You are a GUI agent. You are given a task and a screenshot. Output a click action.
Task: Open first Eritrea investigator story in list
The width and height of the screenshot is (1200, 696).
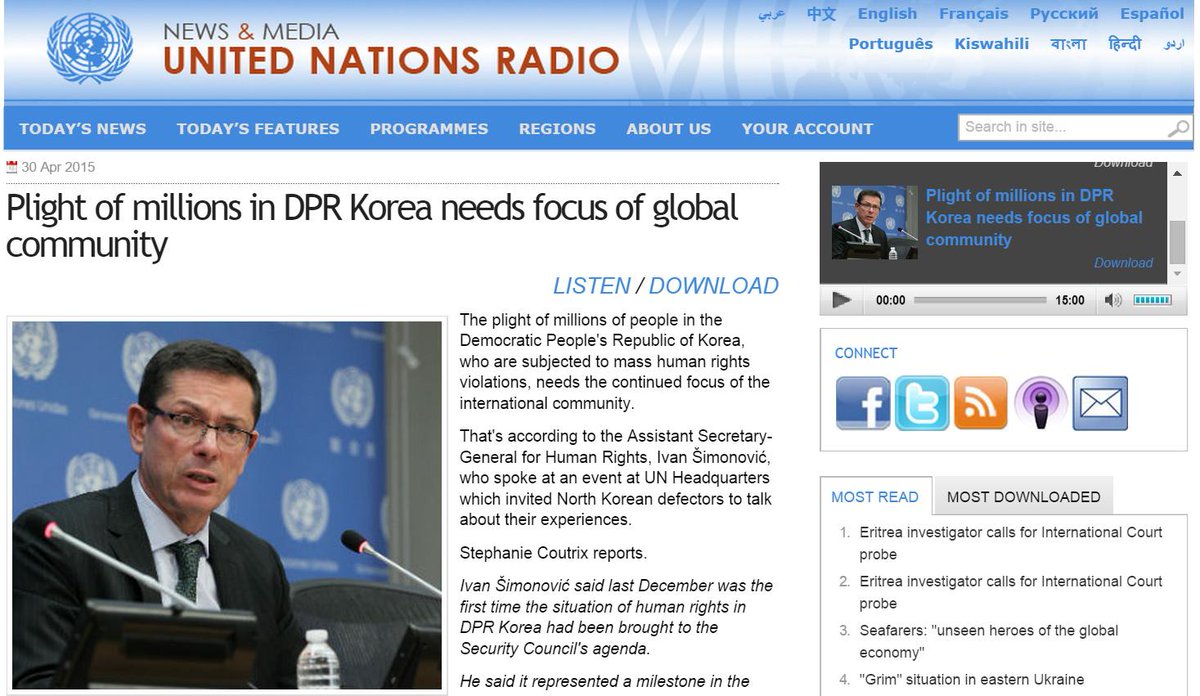1010,543
